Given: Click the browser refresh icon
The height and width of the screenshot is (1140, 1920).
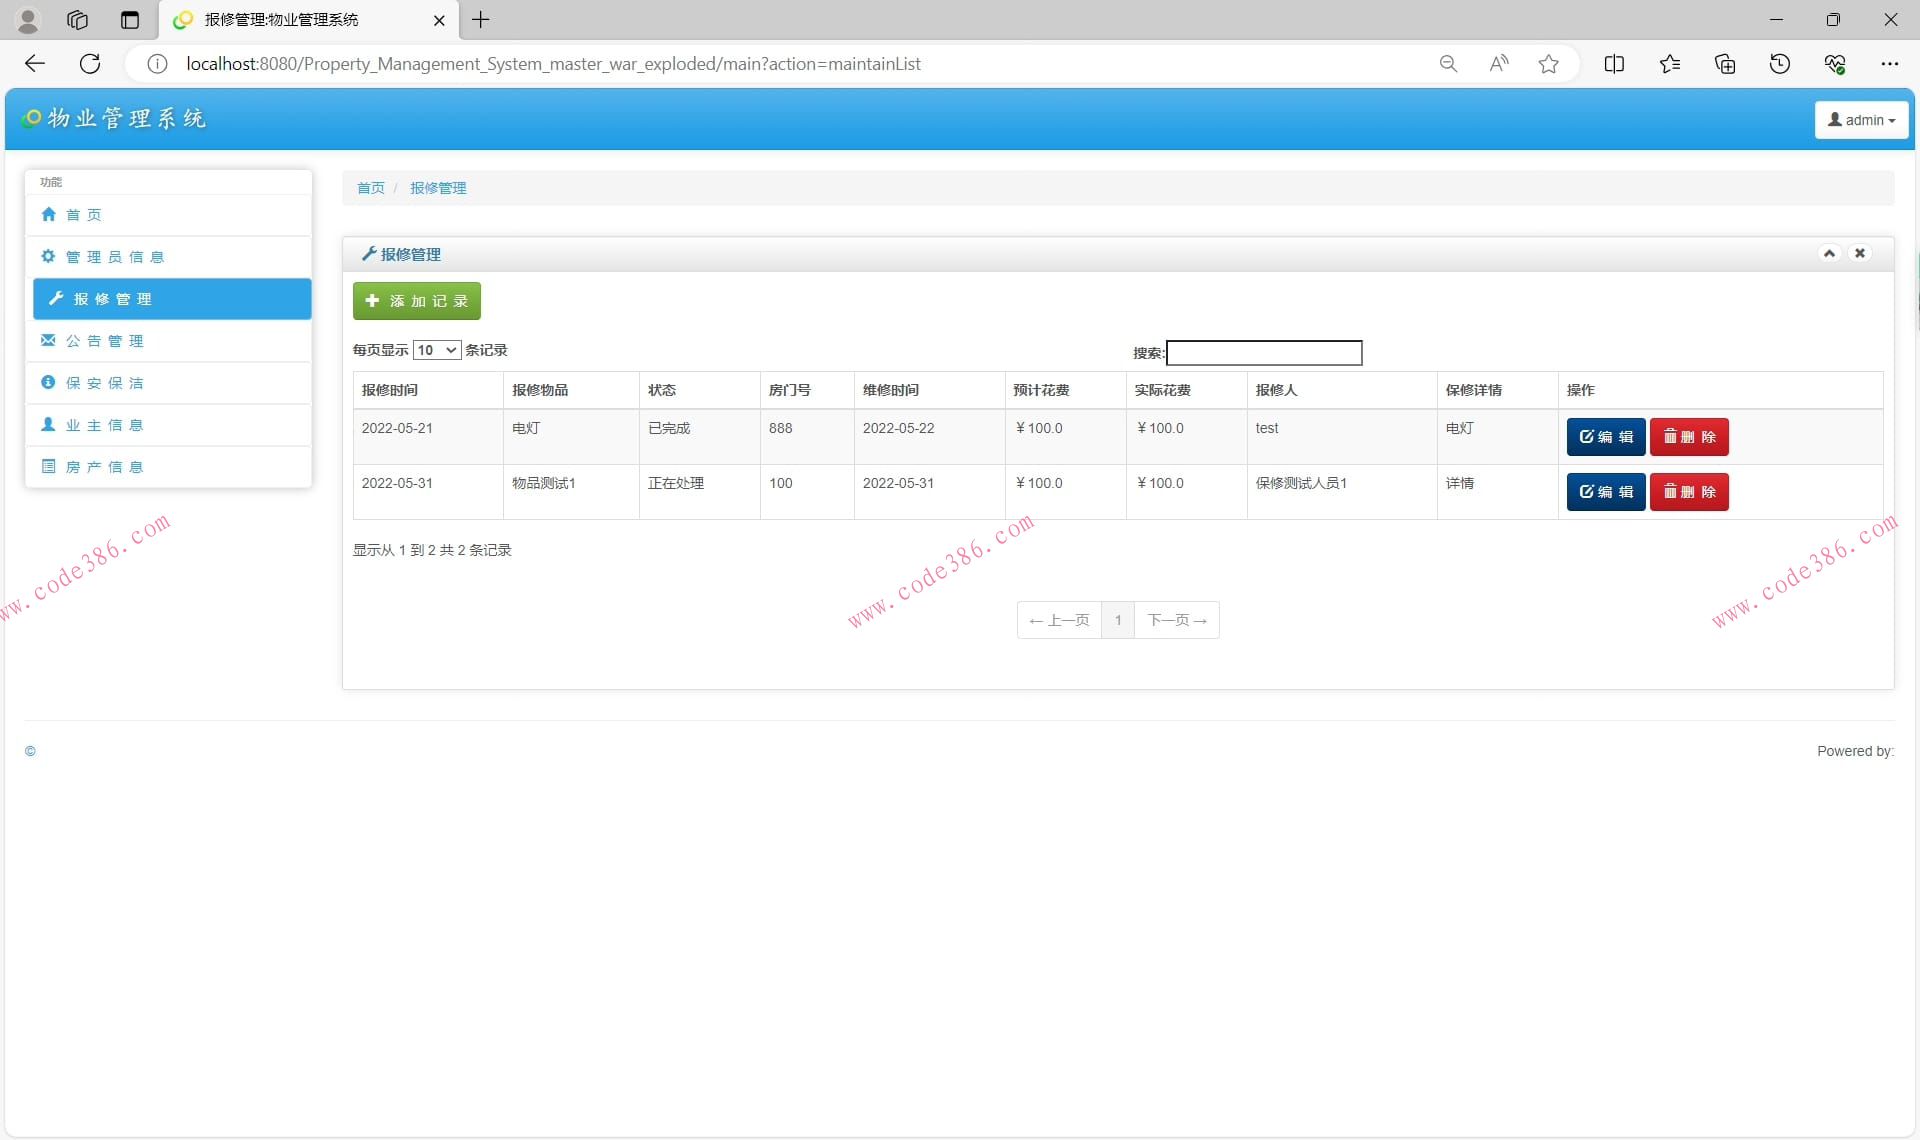Looking at the screenshot, I should tap(90, 64).
